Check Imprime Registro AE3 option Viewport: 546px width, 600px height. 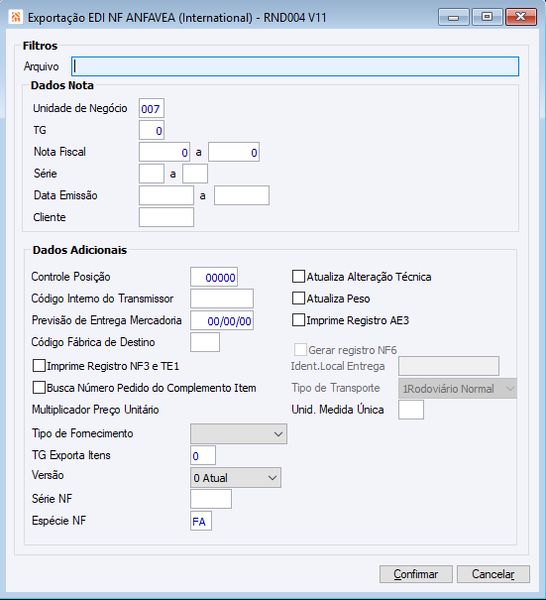coord(298,320)
